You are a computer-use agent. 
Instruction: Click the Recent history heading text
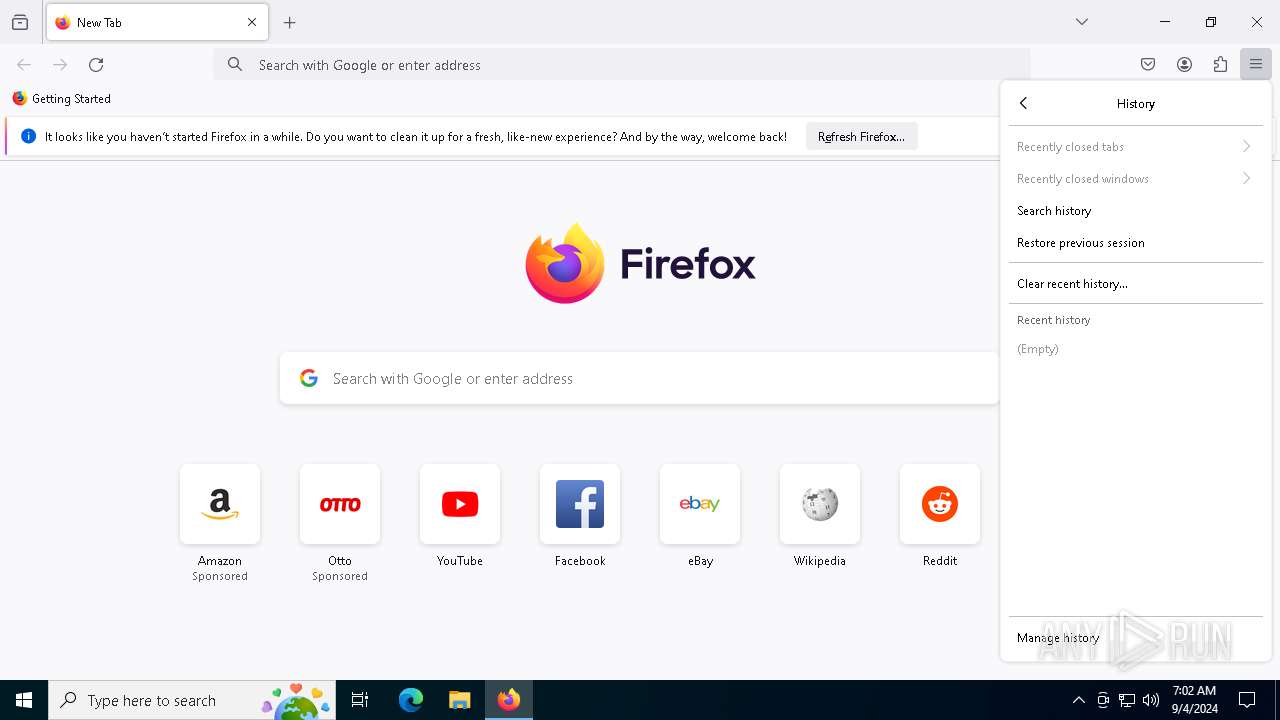pyautogui.click(x=1053, y=320)
